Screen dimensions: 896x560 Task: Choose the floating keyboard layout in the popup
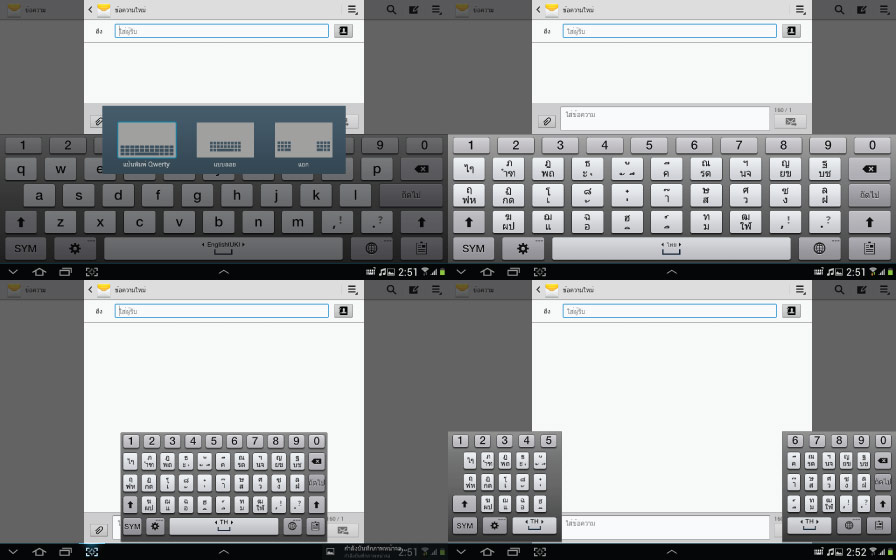[x=225, y=141]
